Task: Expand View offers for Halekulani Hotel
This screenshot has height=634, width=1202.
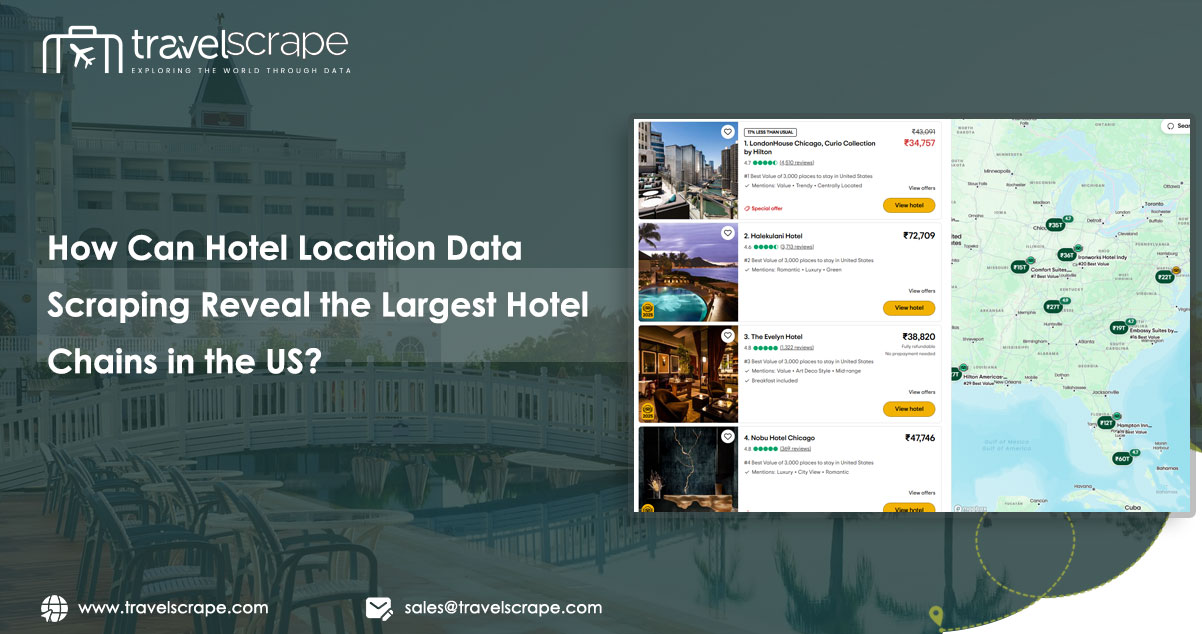Action: click(x=921, y=291)
